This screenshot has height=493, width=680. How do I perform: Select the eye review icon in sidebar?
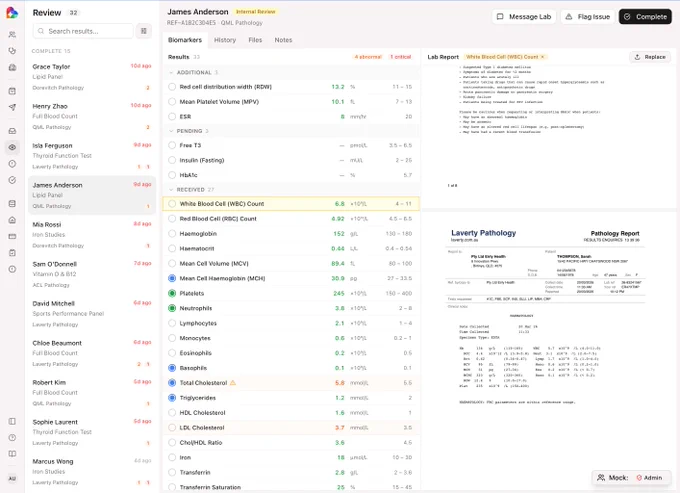(12, 147)
